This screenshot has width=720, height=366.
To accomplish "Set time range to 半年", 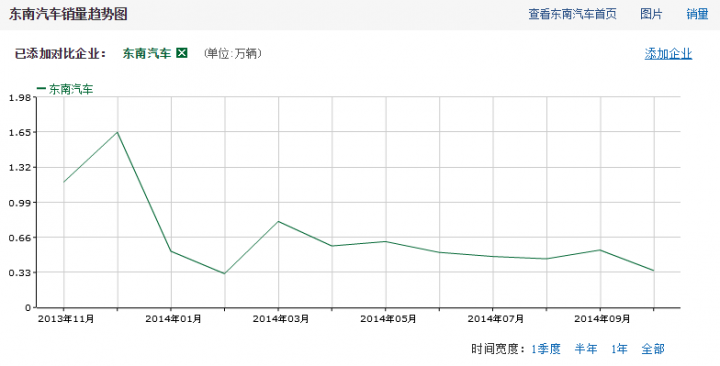I will [585, 349].
